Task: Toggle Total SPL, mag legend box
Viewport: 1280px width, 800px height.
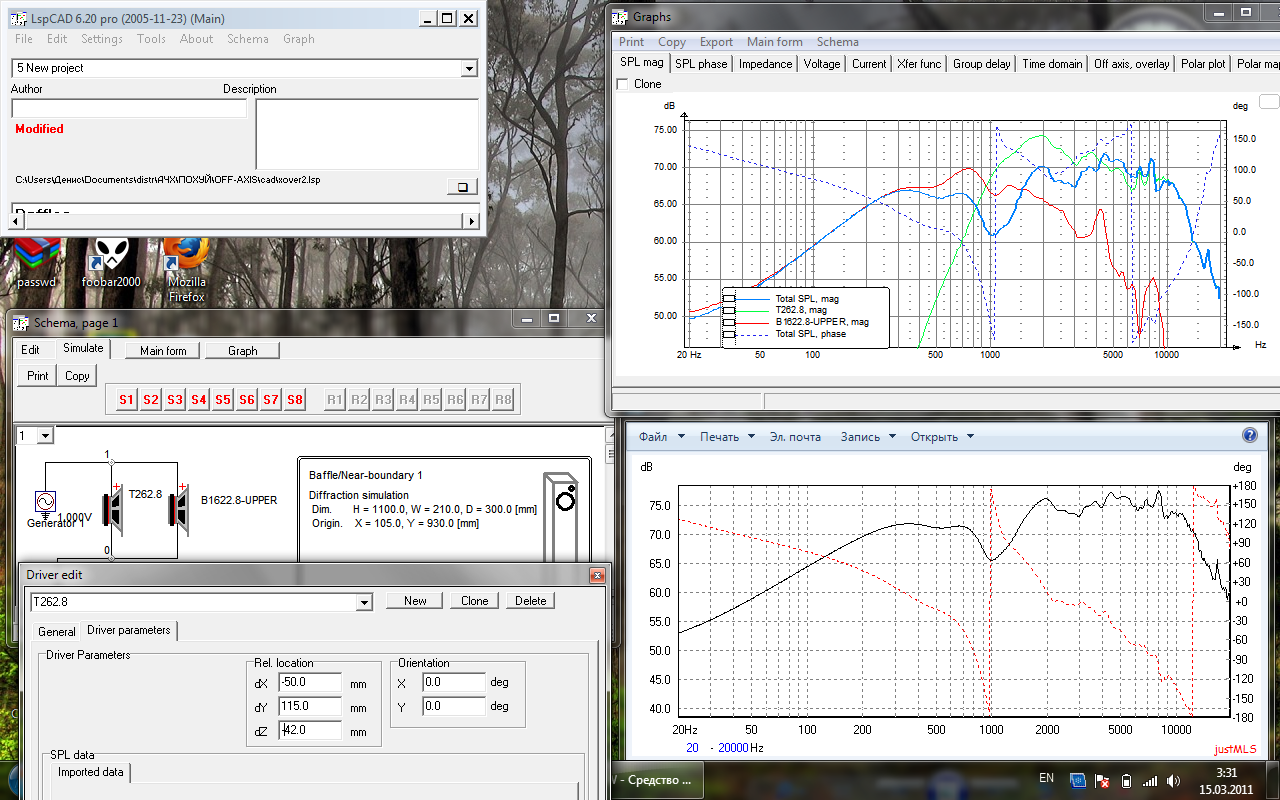Action: click(x=729, y=298)
